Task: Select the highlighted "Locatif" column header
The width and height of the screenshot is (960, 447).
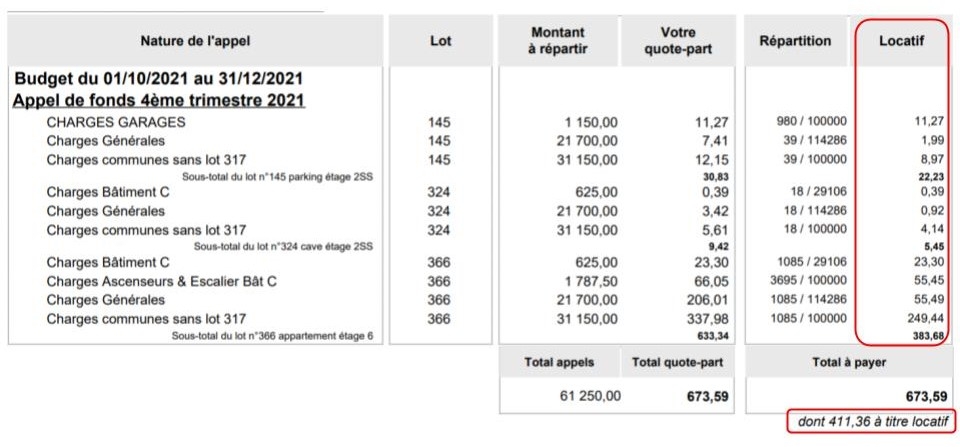Action: [x=900, y=41]
